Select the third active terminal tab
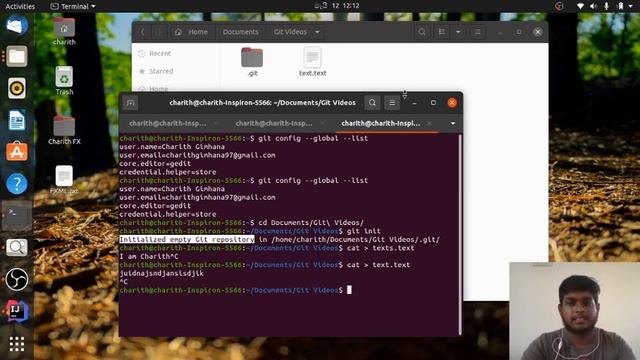 (x=380, y=123)
